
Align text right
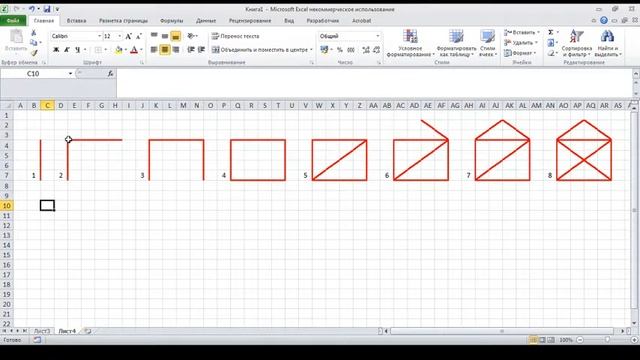(x=176, y=50)
